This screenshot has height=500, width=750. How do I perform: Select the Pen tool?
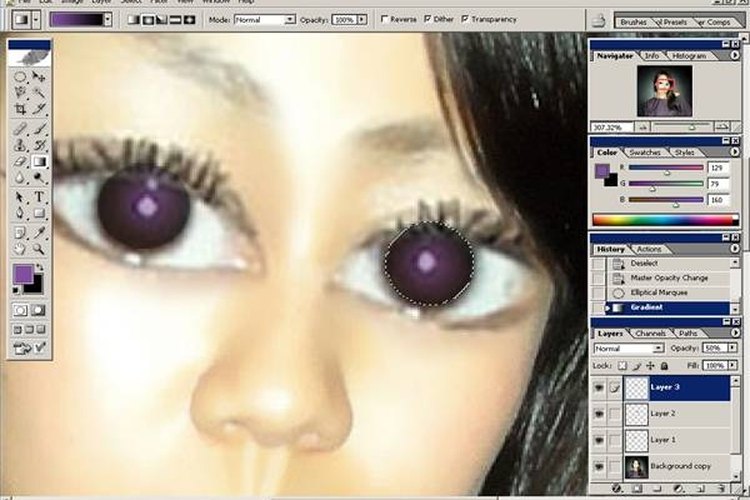pyautogui.click(x=20, y=213)
